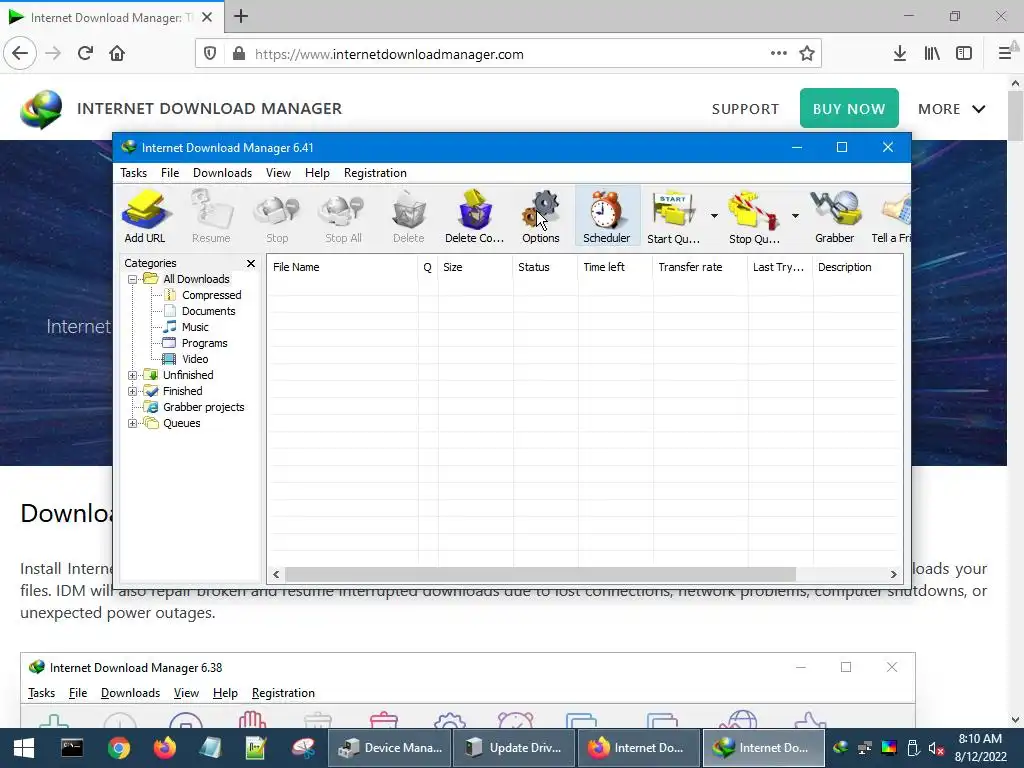Image resolution: width=1024 pixels, height=768 pixels.
Task: Open the Help menu in IDM
Action: pyautogui.click(x=317, y=173)
